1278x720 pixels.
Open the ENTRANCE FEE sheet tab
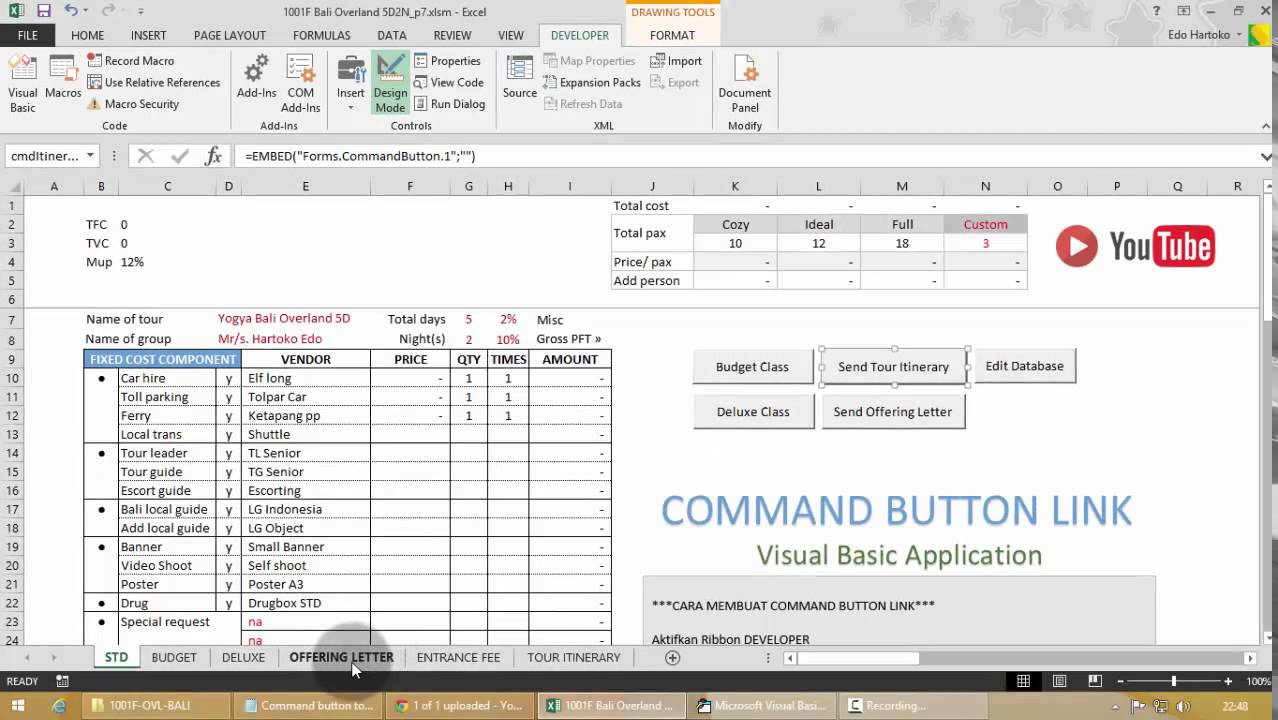[x=458, y=657]
